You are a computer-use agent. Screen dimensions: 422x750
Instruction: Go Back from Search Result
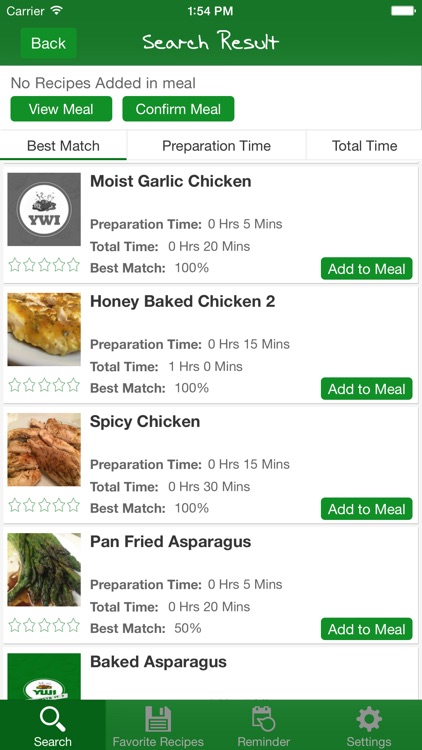click(x=48, y=43)
